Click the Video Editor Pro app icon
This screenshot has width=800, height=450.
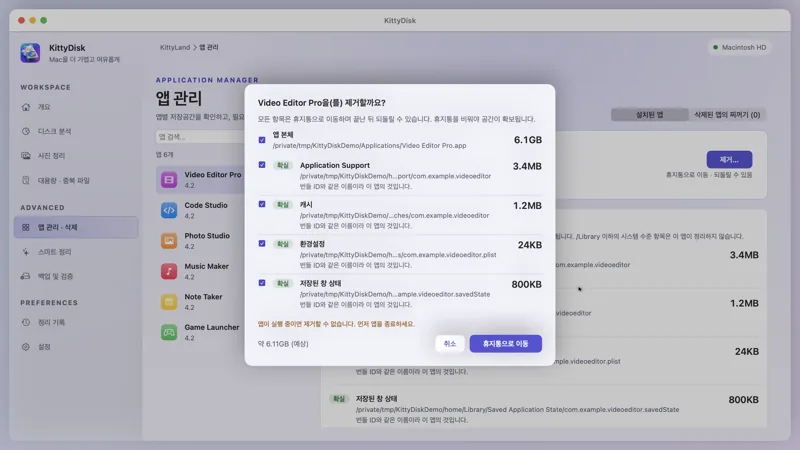coord(169,180)
